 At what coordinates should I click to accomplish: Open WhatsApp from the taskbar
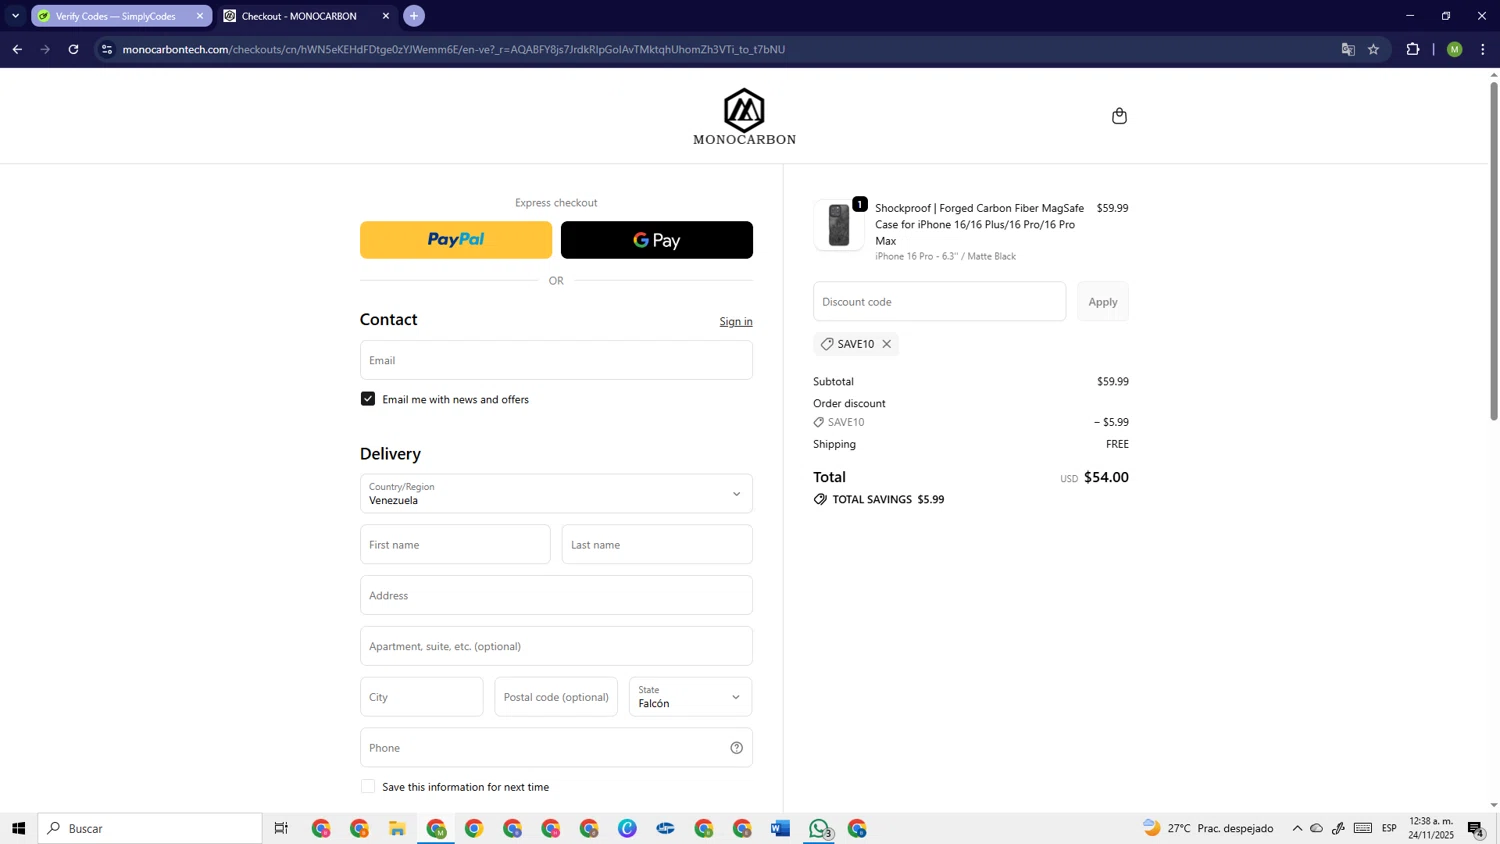coord(820,828)
